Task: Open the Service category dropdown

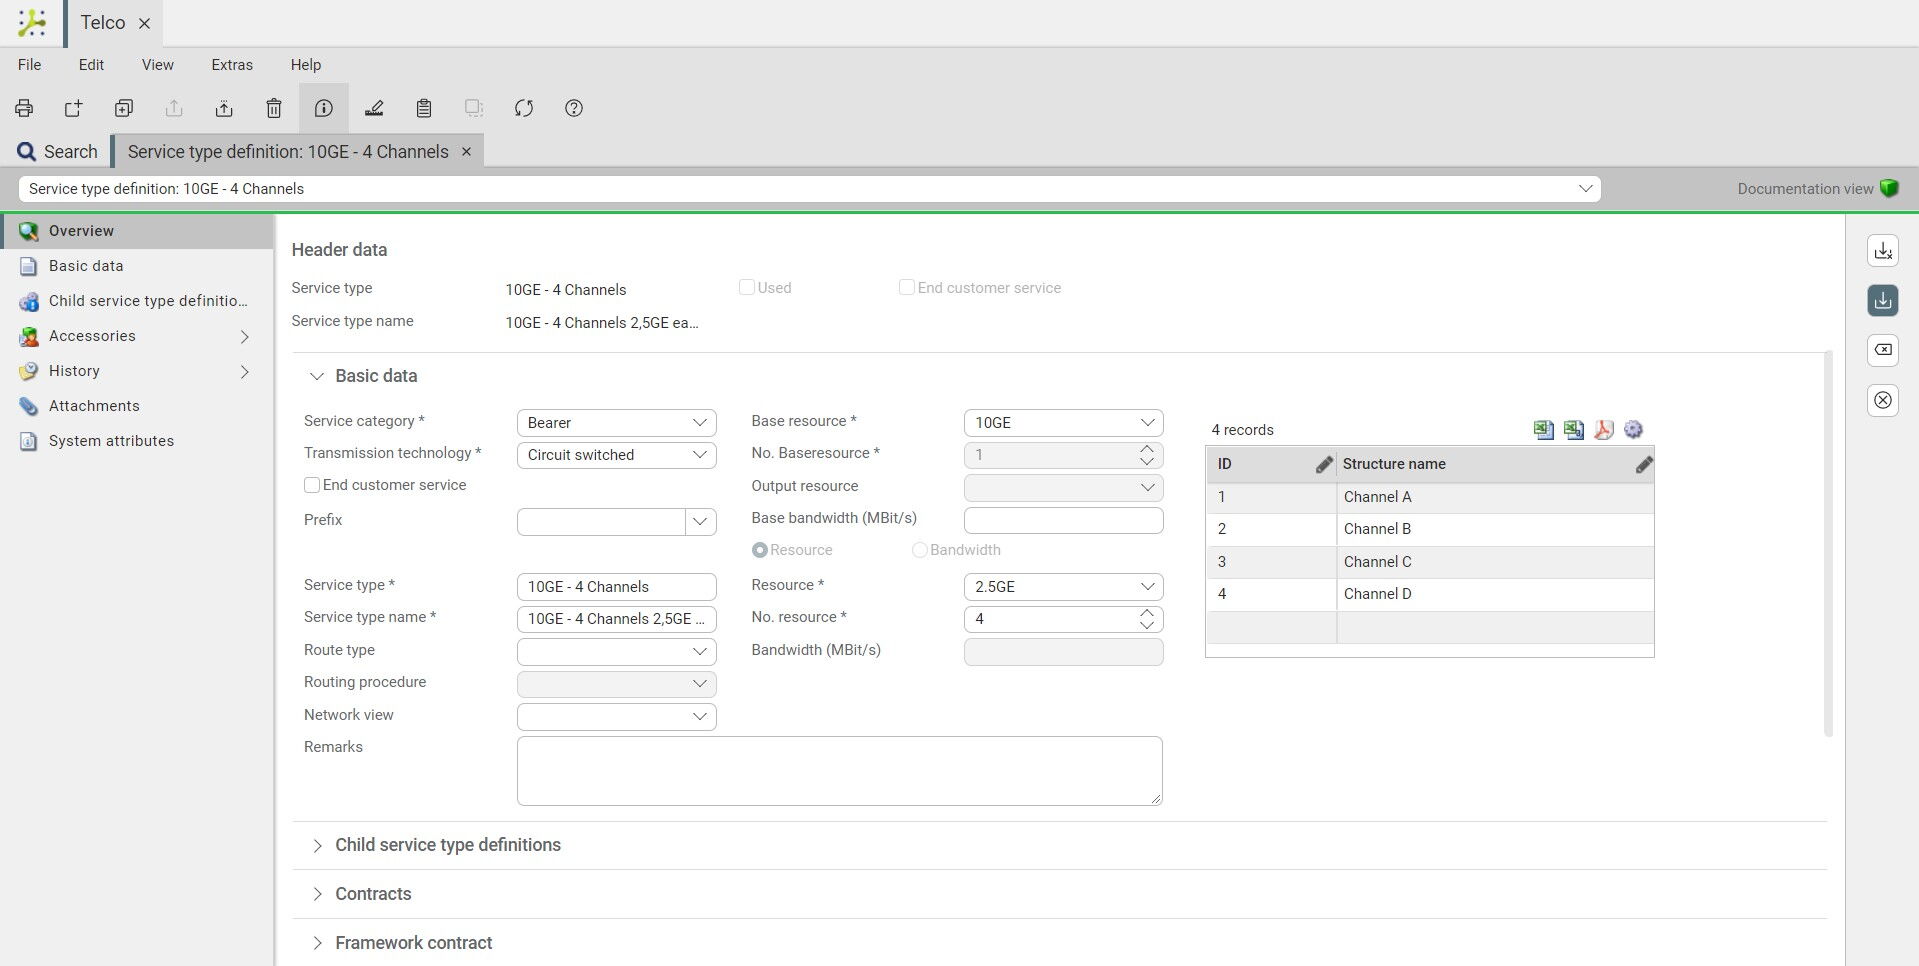Action: click(x=616, y=423)
